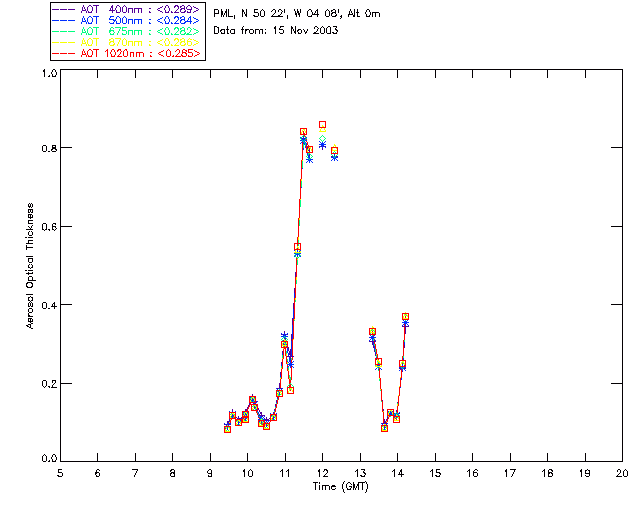Click the y-axis tick label 0.2
Screen dimensions: 640x512
coord(49,384)
